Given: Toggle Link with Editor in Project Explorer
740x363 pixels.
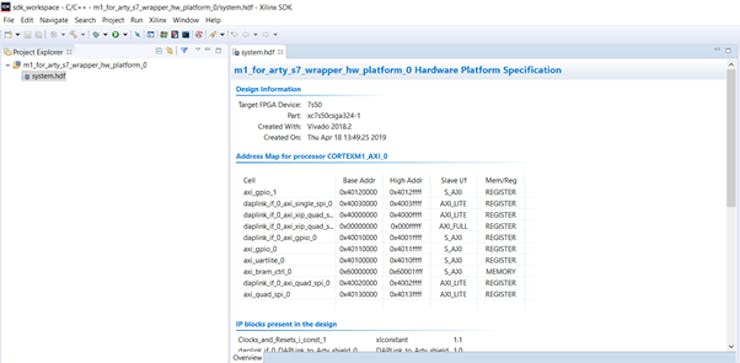Looking at the screenshot, I should pyautogui.click(x=170, y=51).
